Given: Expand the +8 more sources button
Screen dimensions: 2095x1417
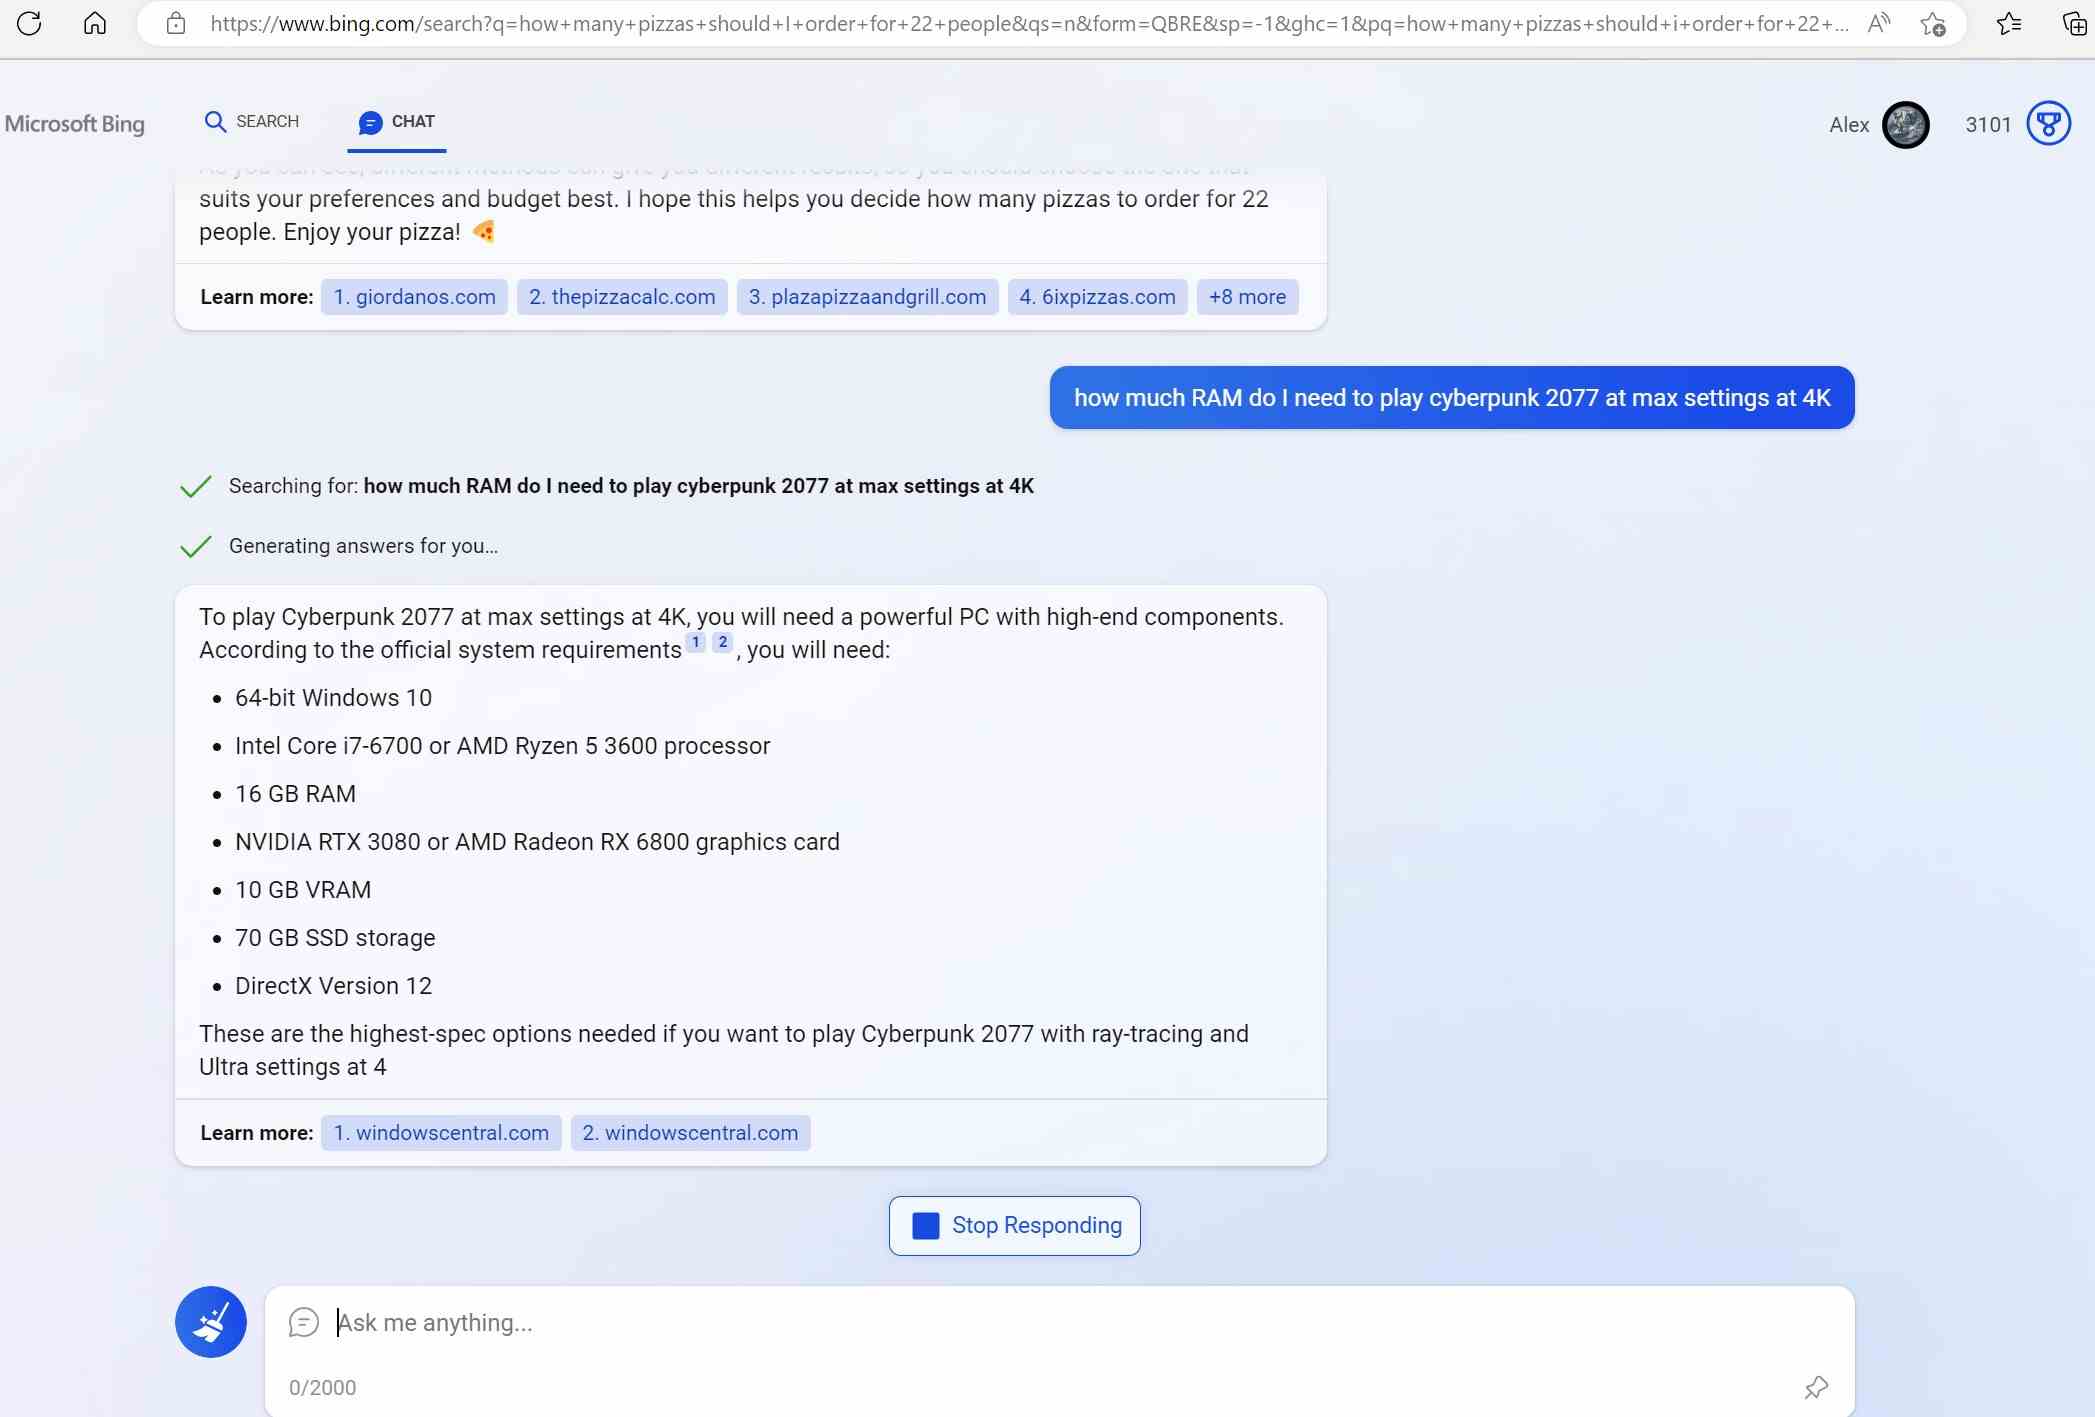Looking at the screenshot, I should click(1248, 296).
